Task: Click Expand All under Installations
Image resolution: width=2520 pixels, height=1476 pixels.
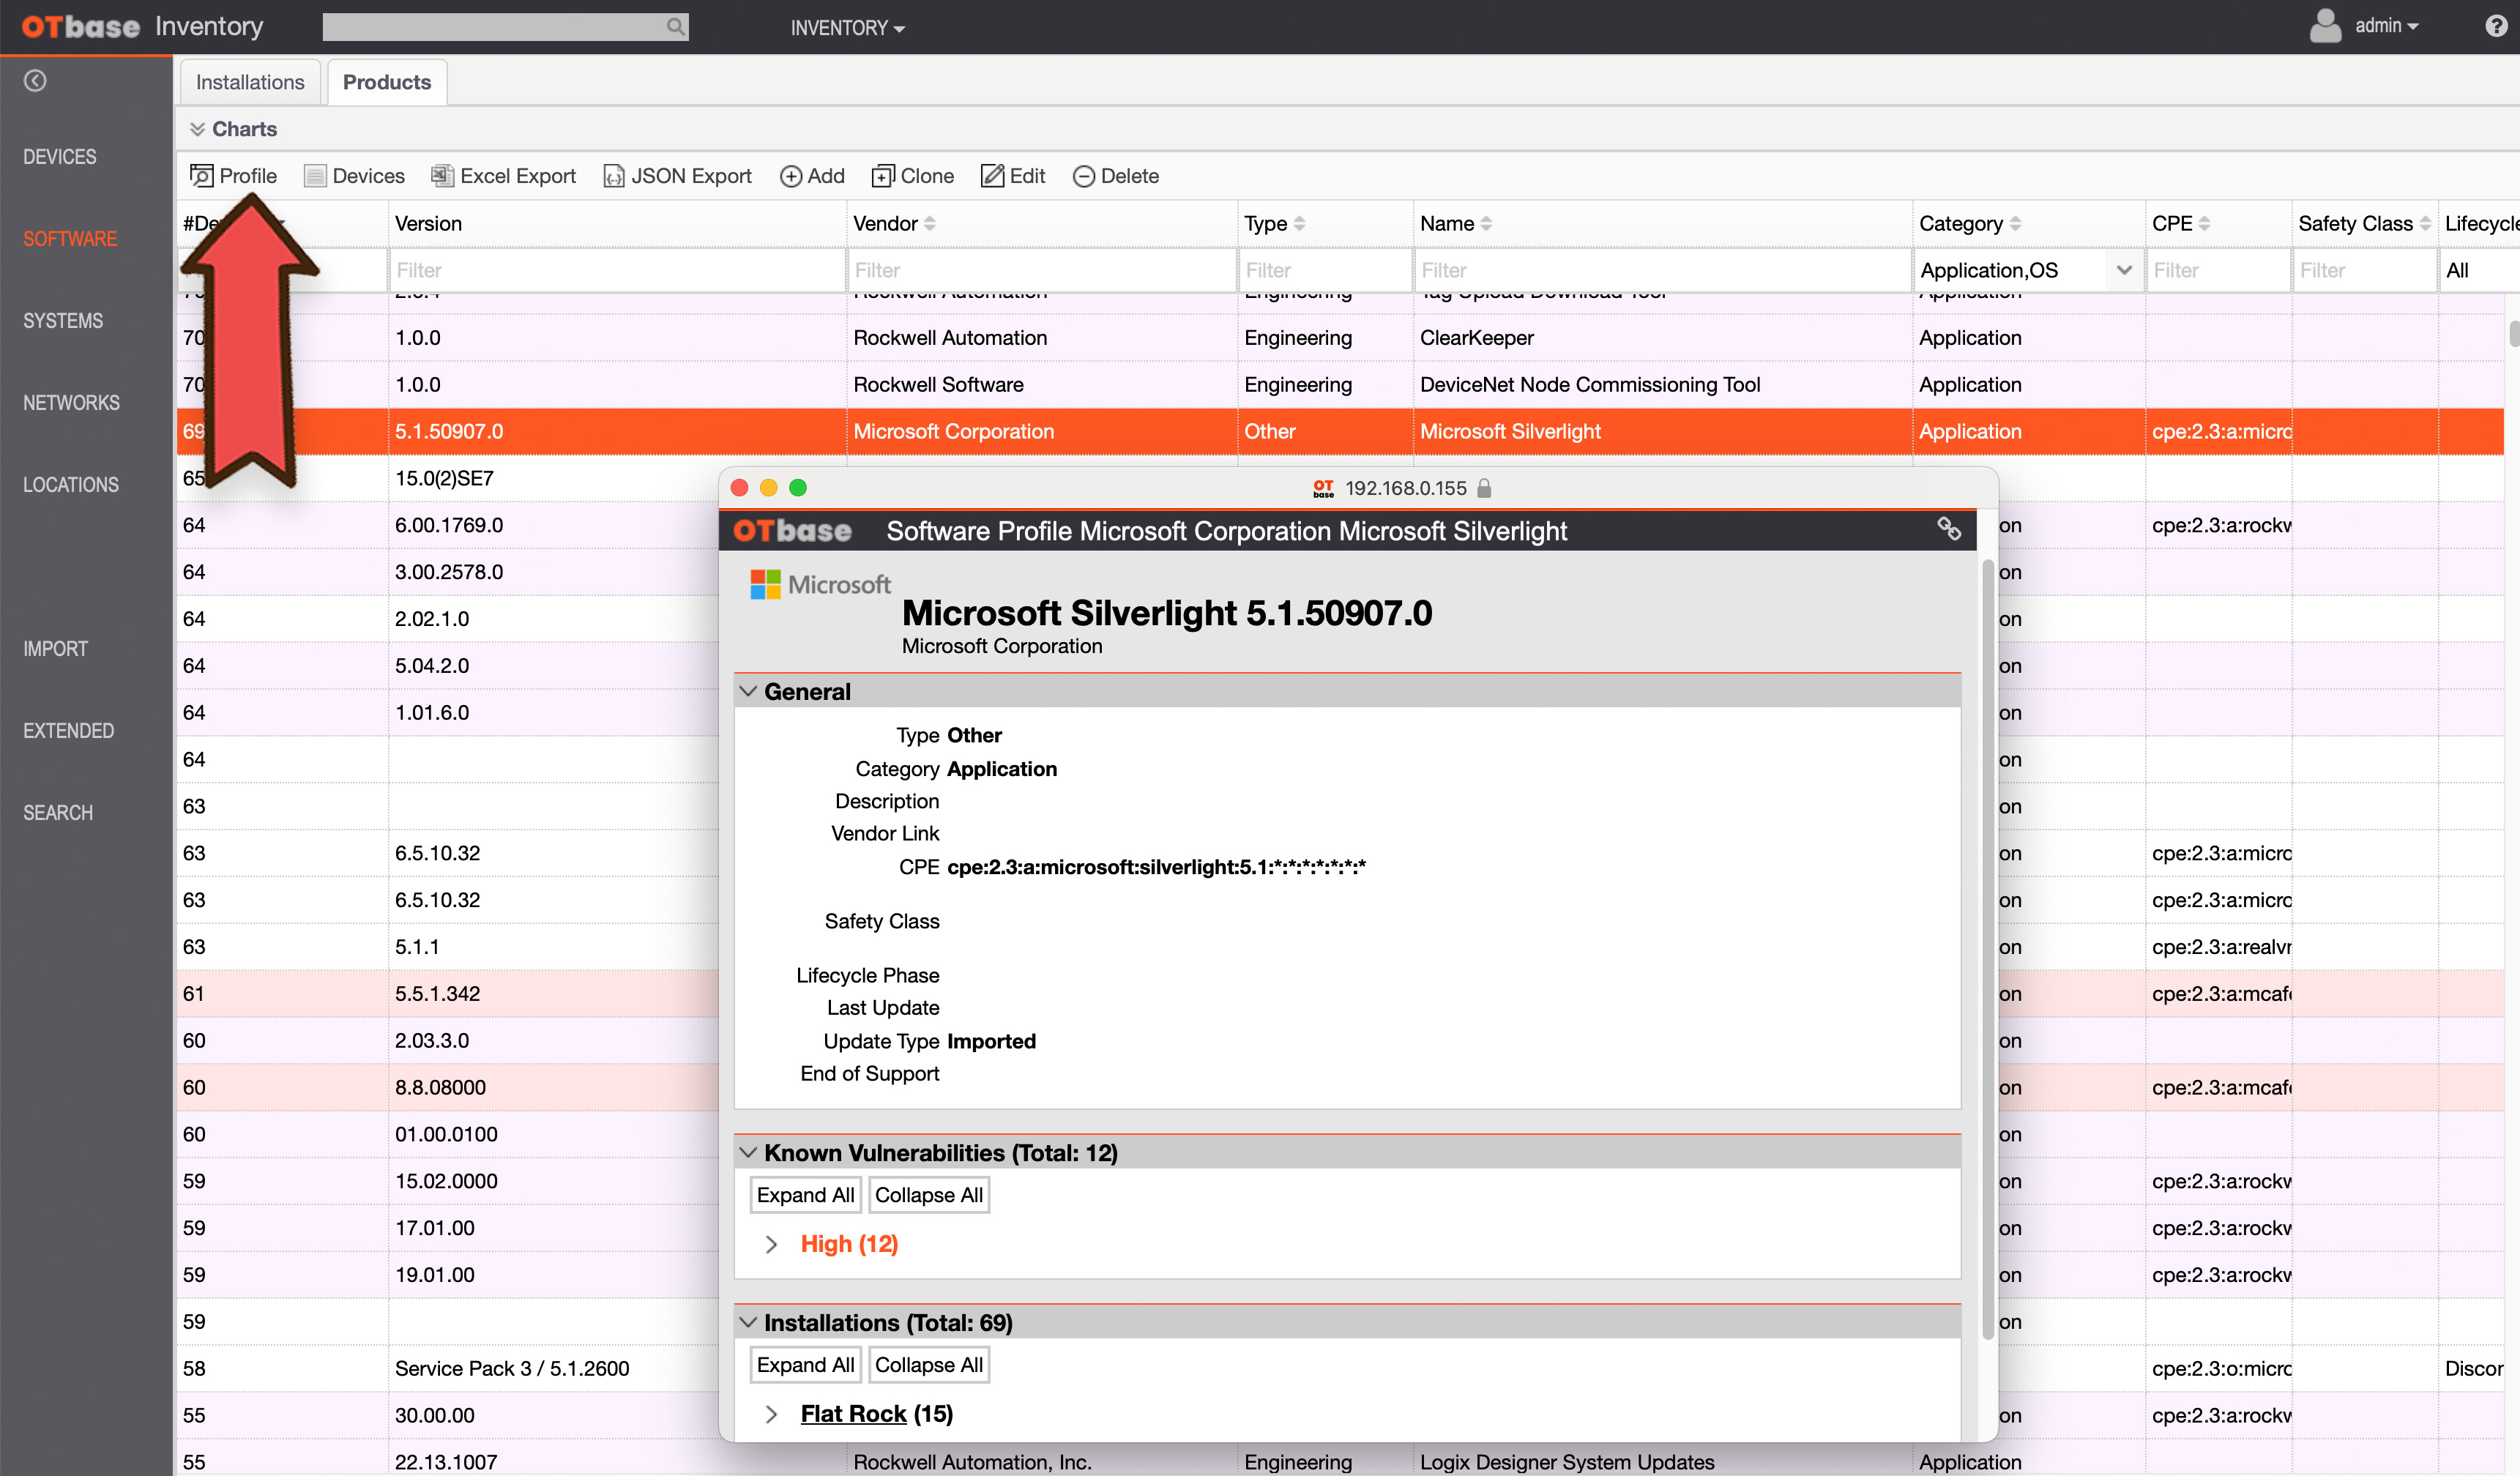Action: (805, 1365)
